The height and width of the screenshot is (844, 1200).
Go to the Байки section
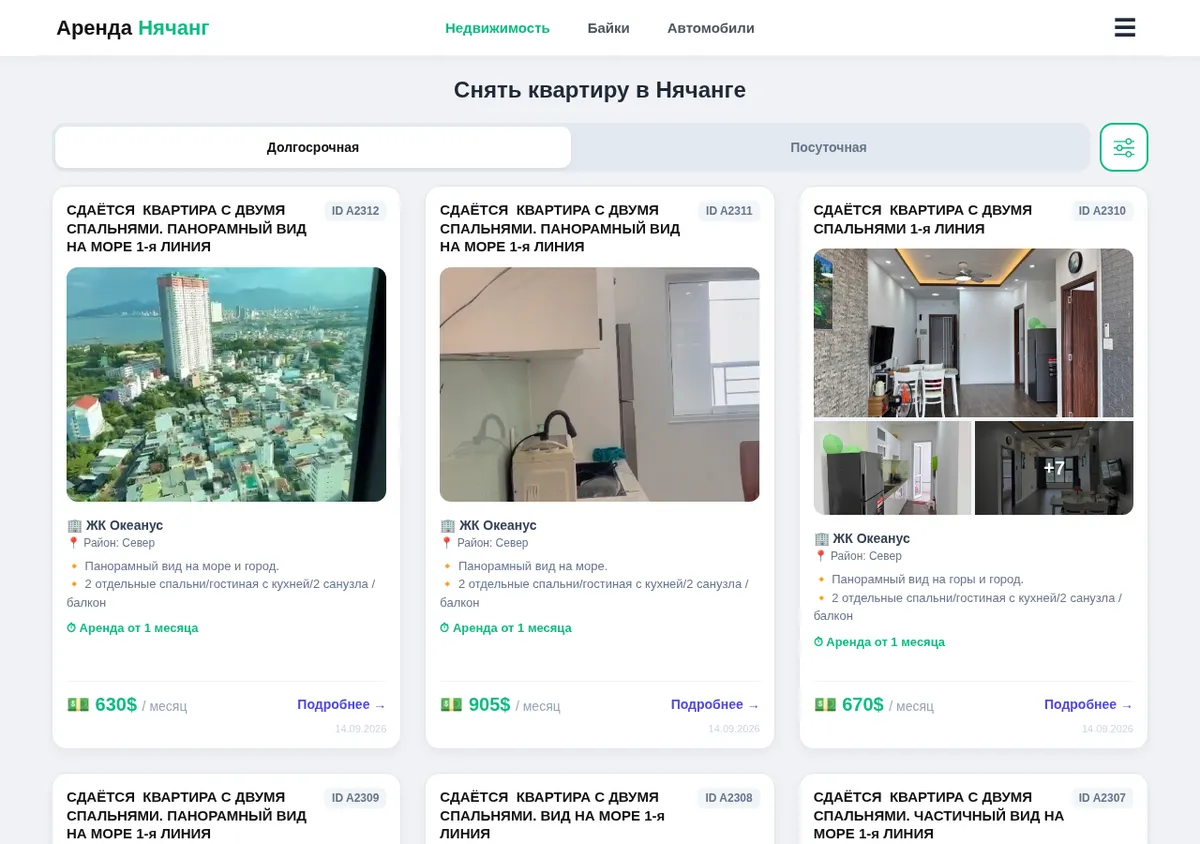click(x=608, y=28)
